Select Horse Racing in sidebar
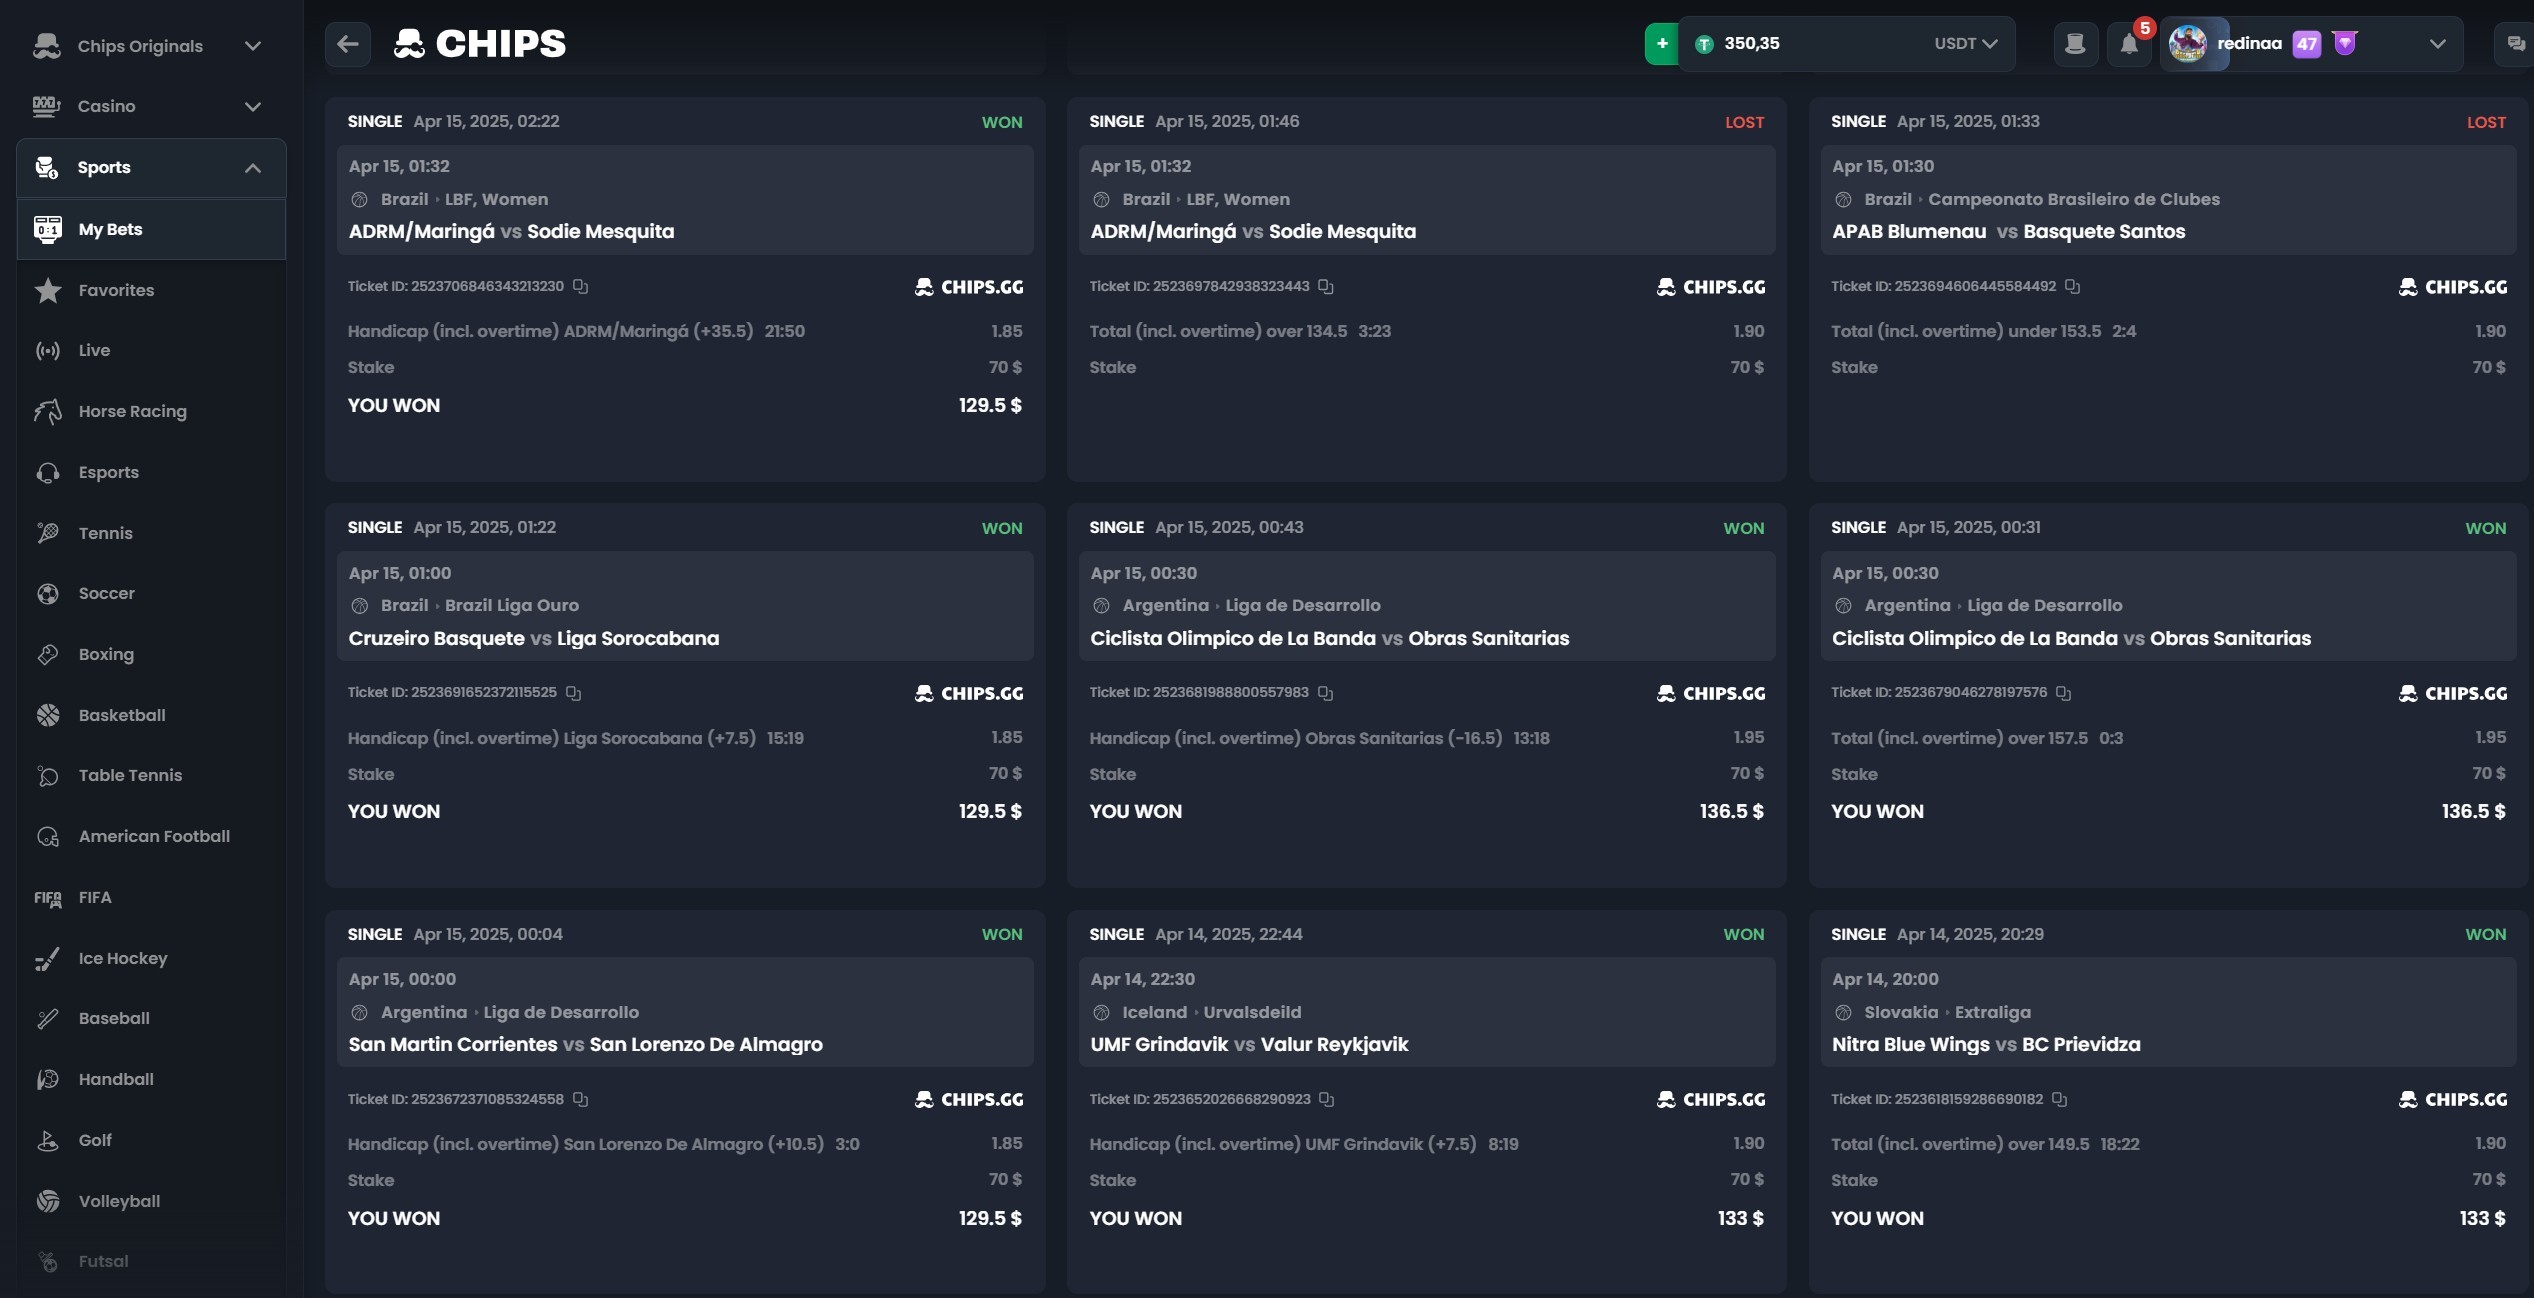The image size is (2534, 1298). (x=132, y=411)
